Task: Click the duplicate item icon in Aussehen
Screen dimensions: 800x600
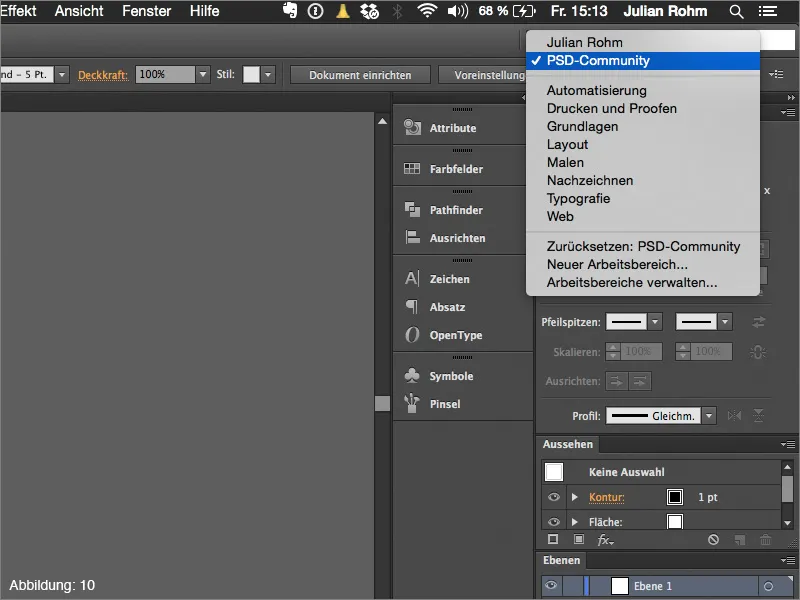Action: pyautogui.click(x=739, y=540)
